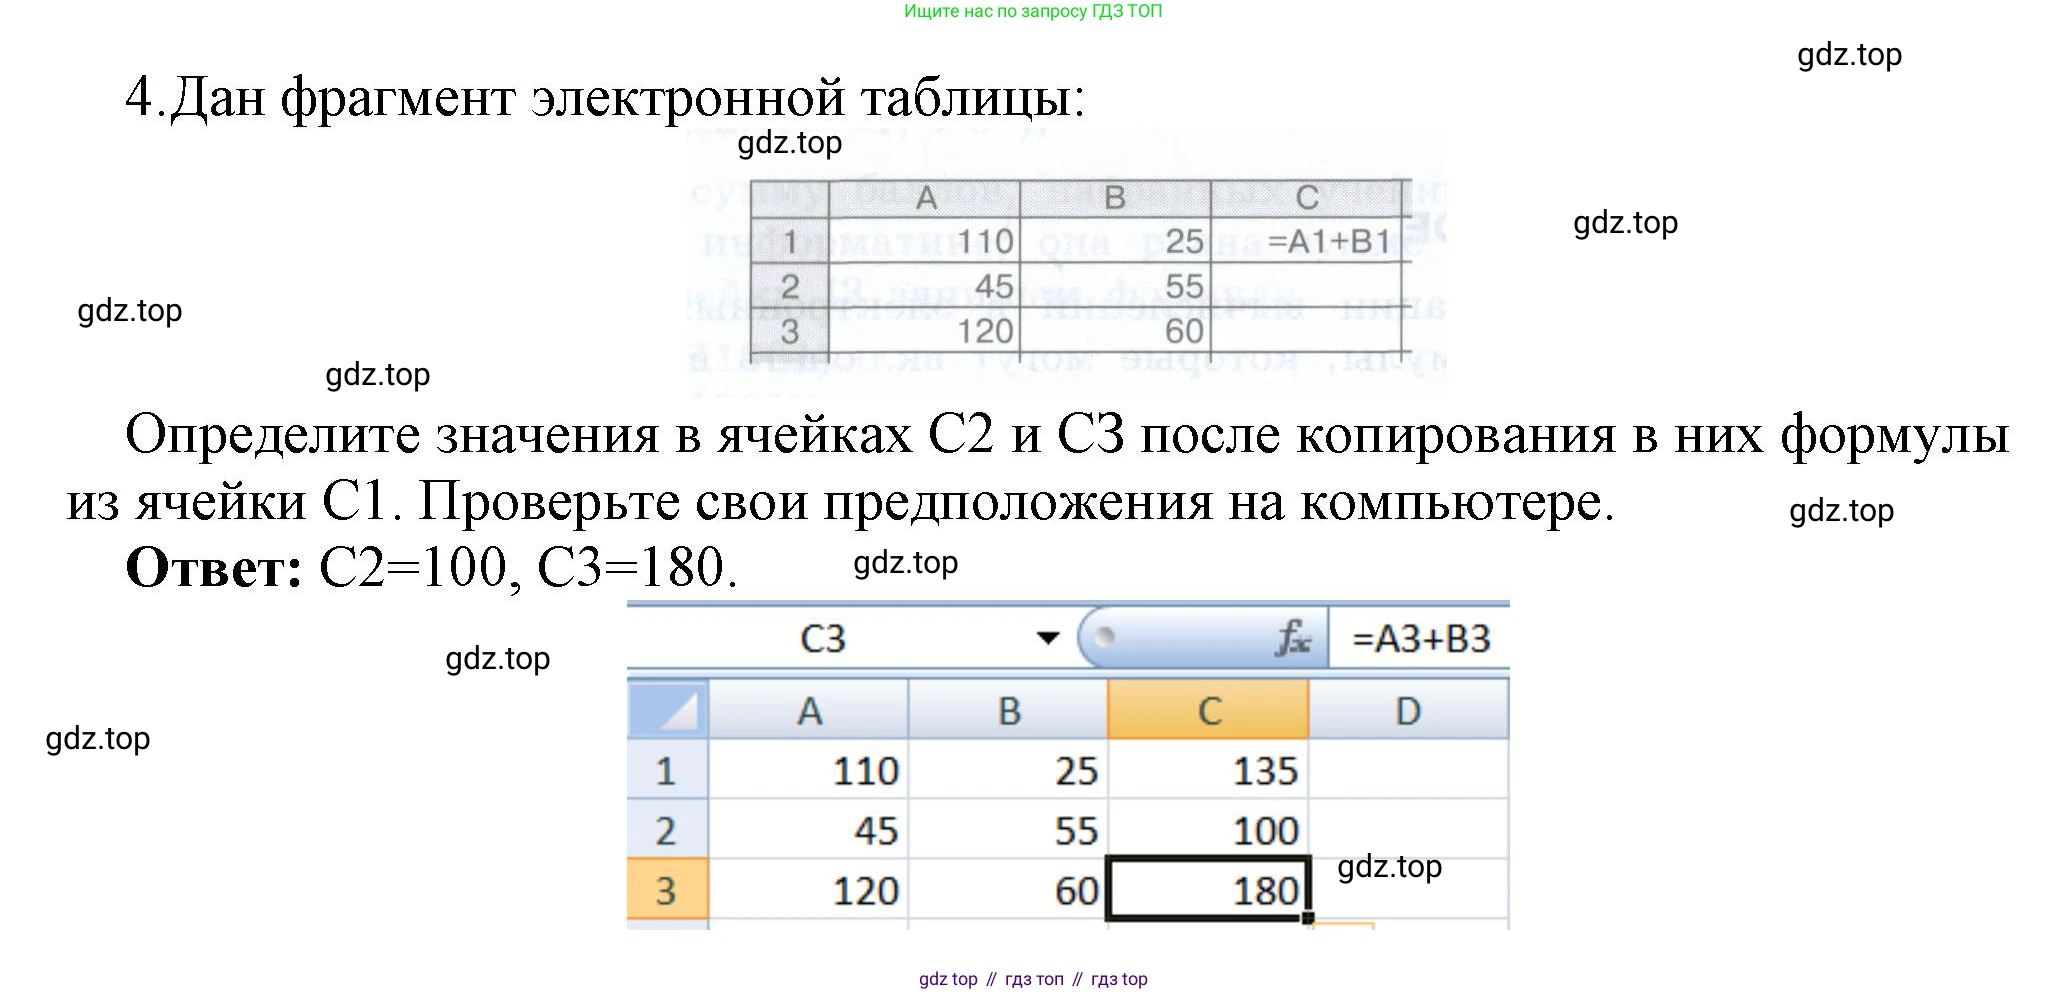This screenshot has height=994, width=2069.
Task: Click the round button left of fx
Action: click(1104, 637)
